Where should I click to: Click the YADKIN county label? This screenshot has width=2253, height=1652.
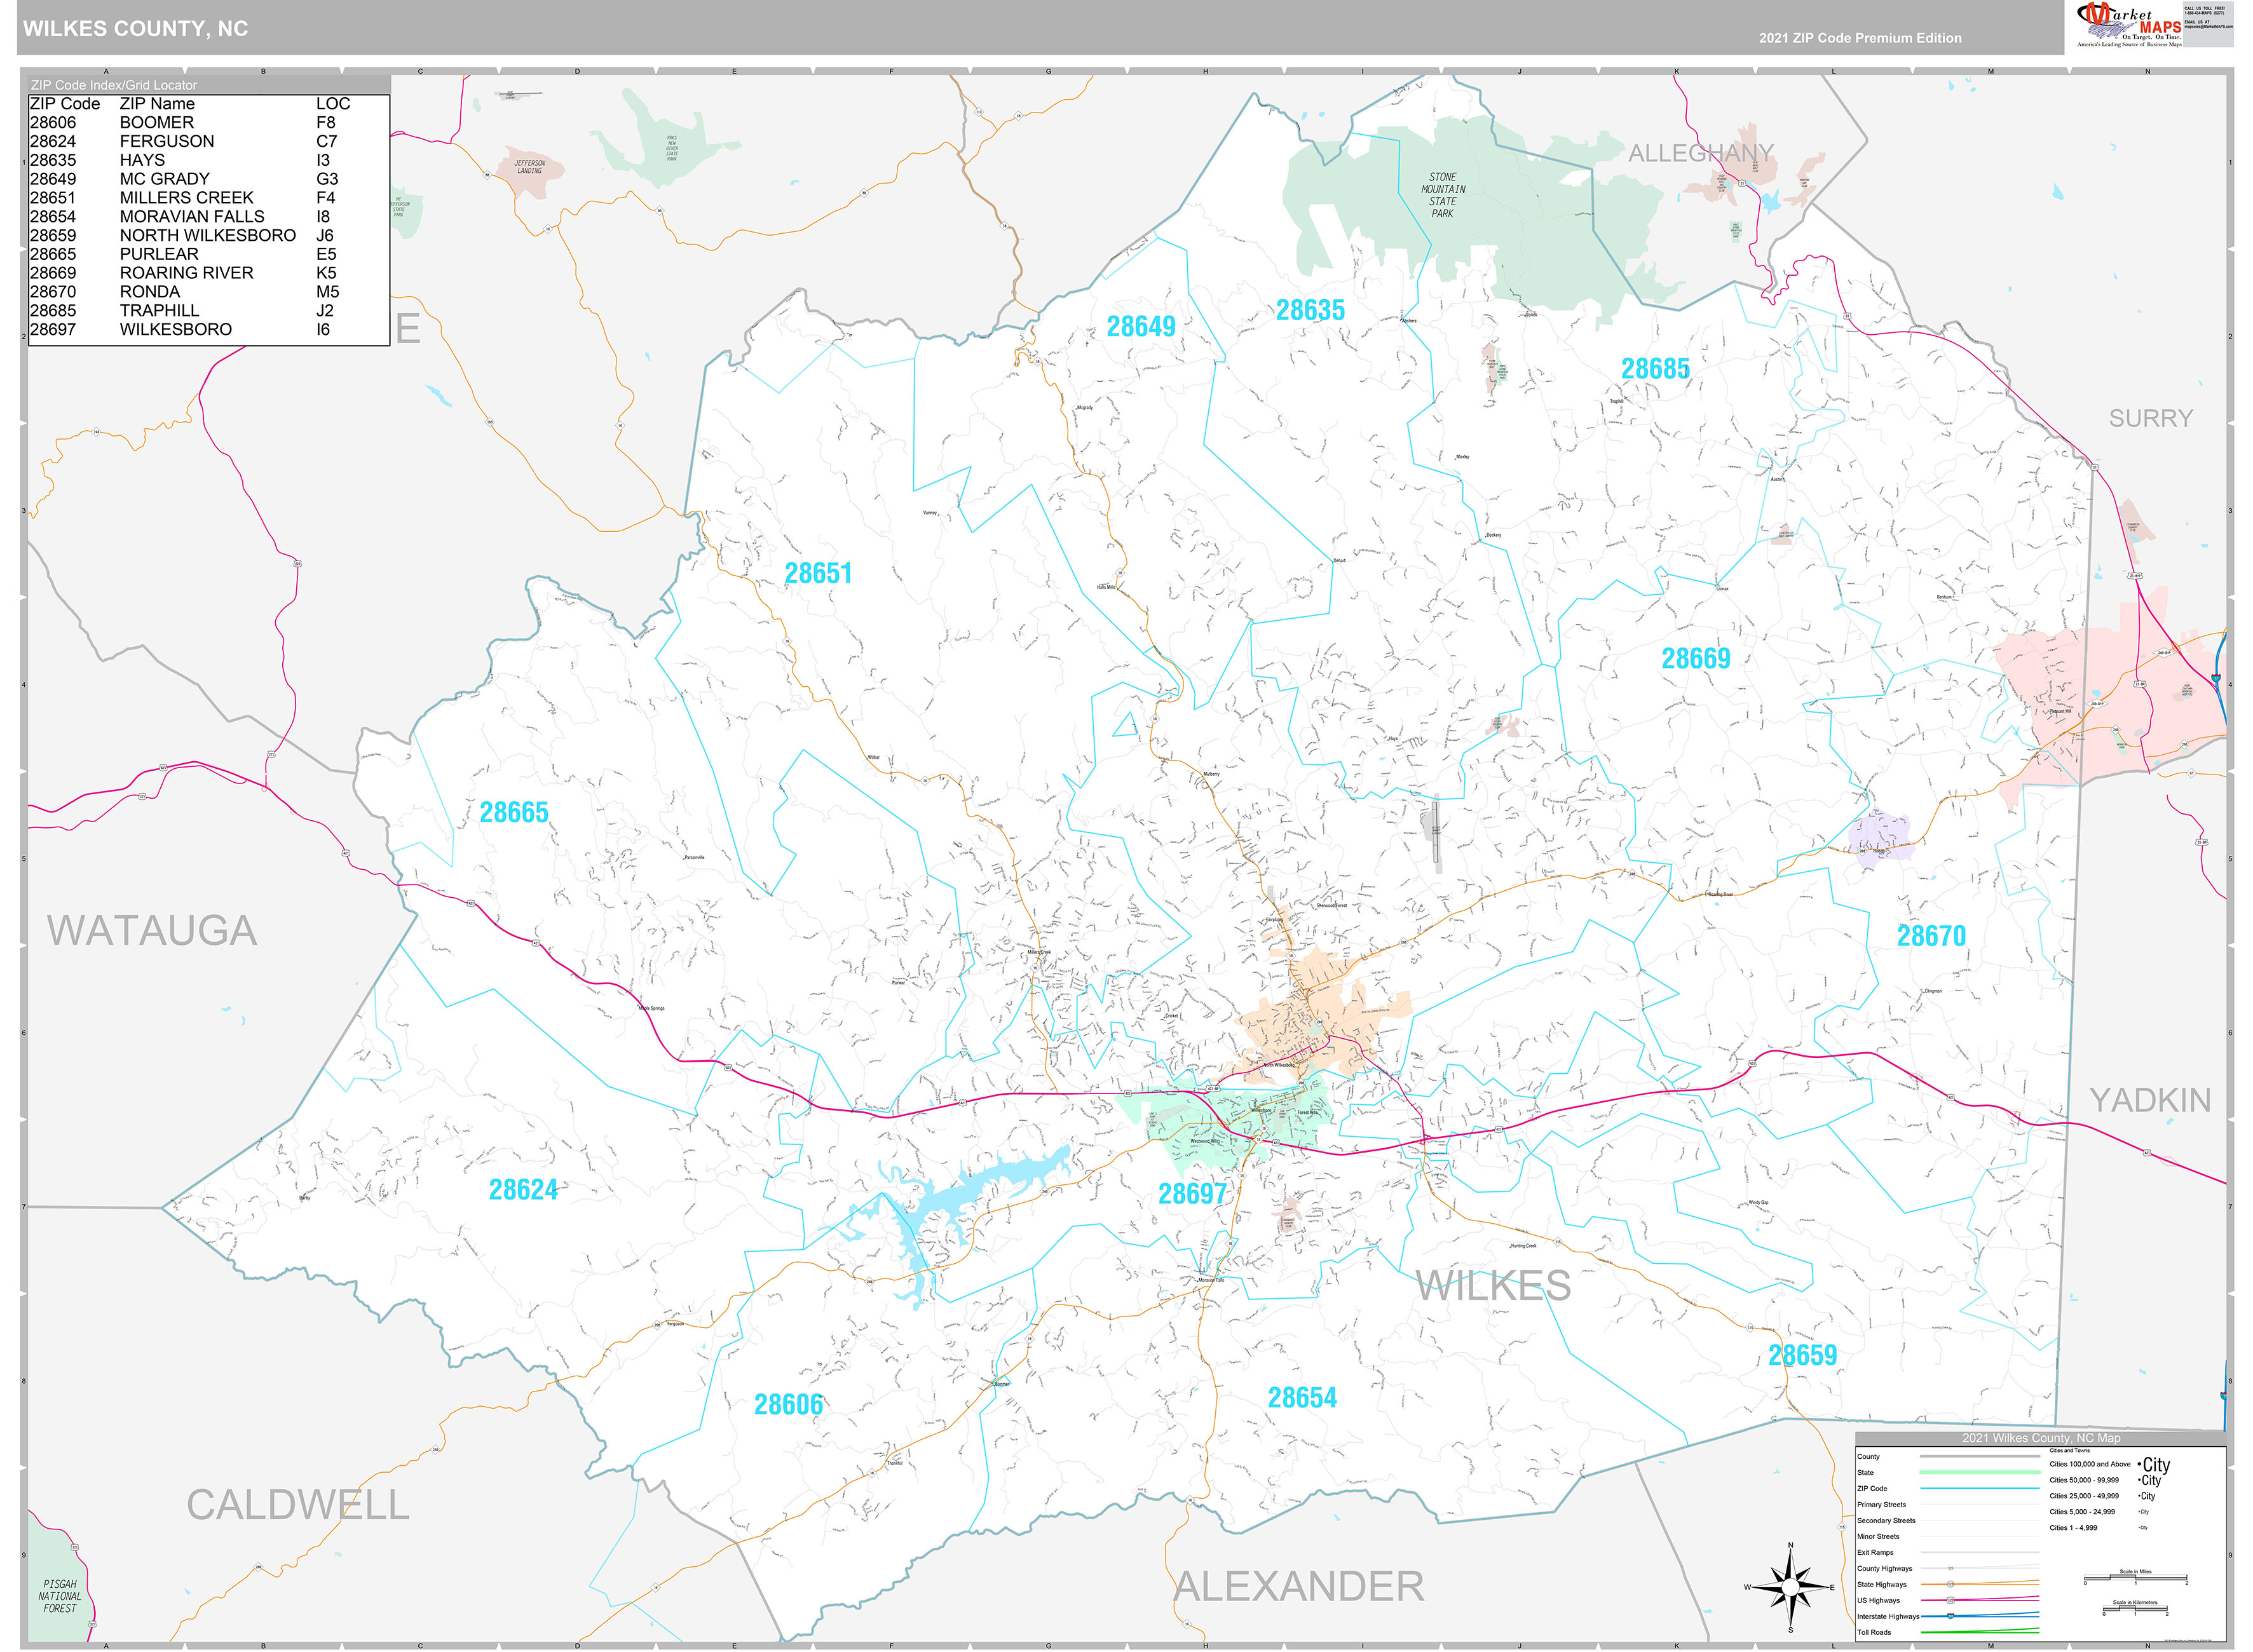(x=2150, y=1101)
